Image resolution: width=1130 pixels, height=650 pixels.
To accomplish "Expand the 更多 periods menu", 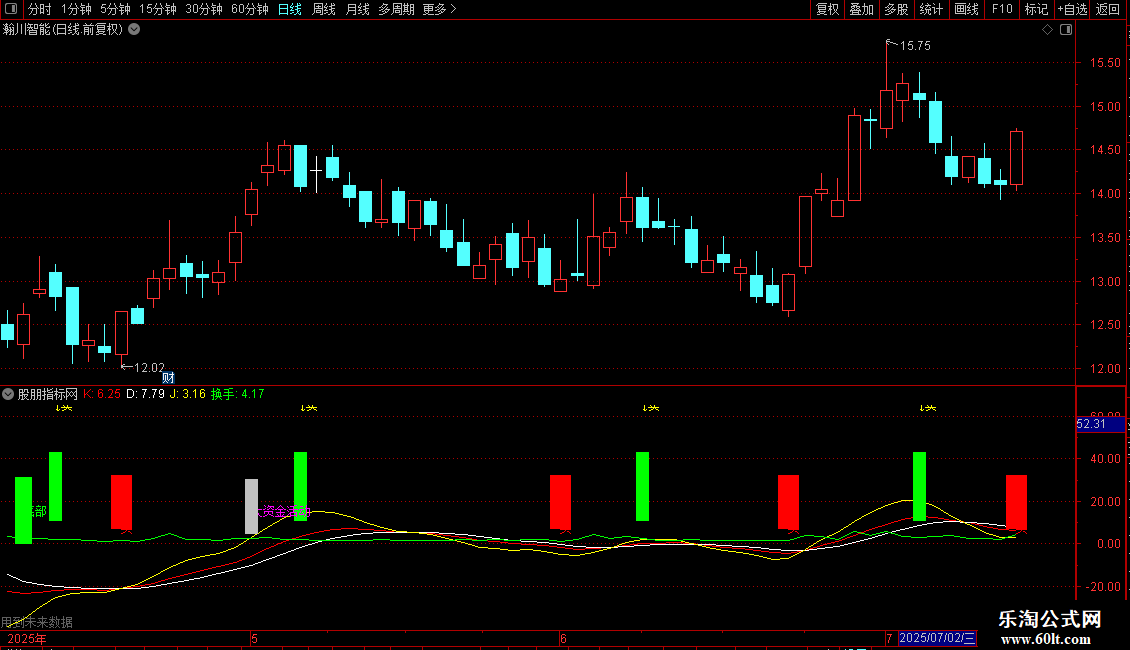I will [x=439, y=9].
